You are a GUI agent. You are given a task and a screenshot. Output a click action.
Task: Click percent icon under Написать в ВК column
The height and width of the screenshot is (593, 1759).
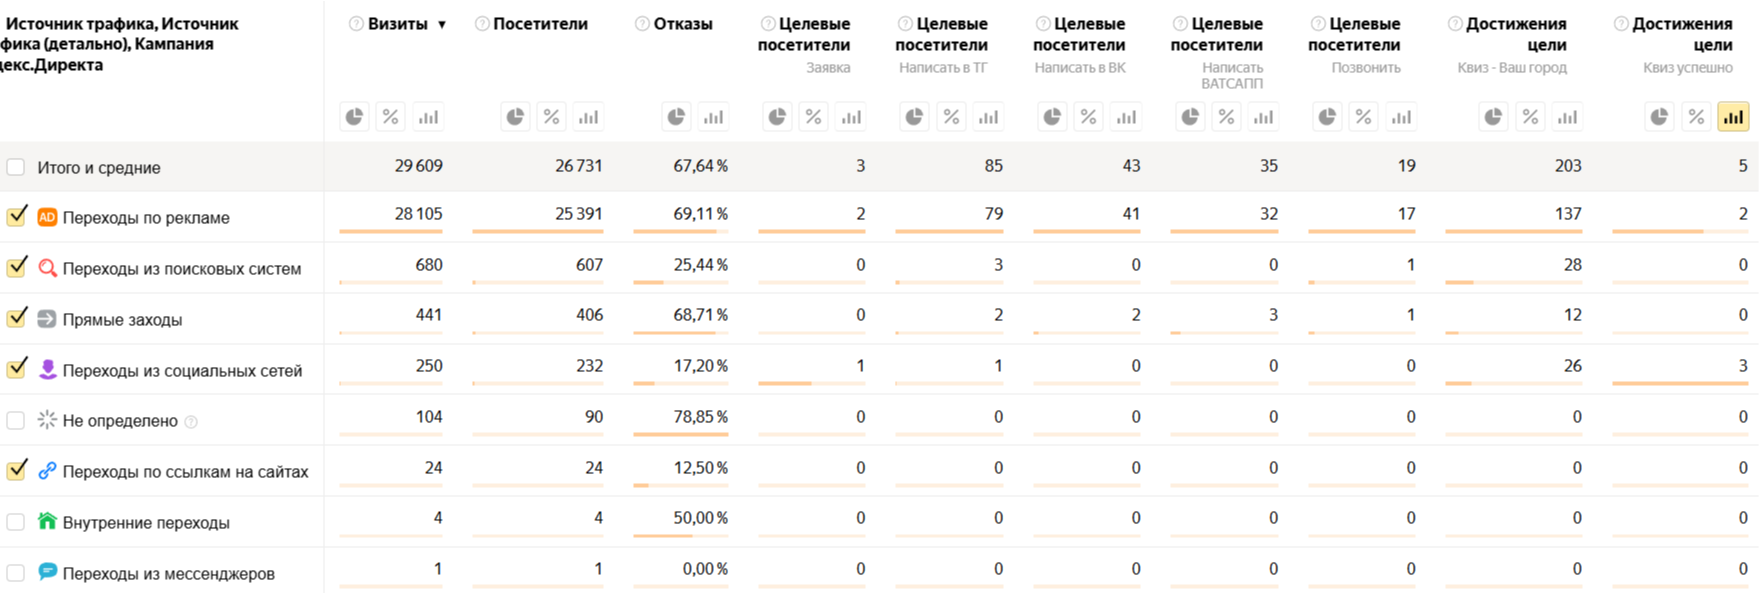(x=1089, y=117)
